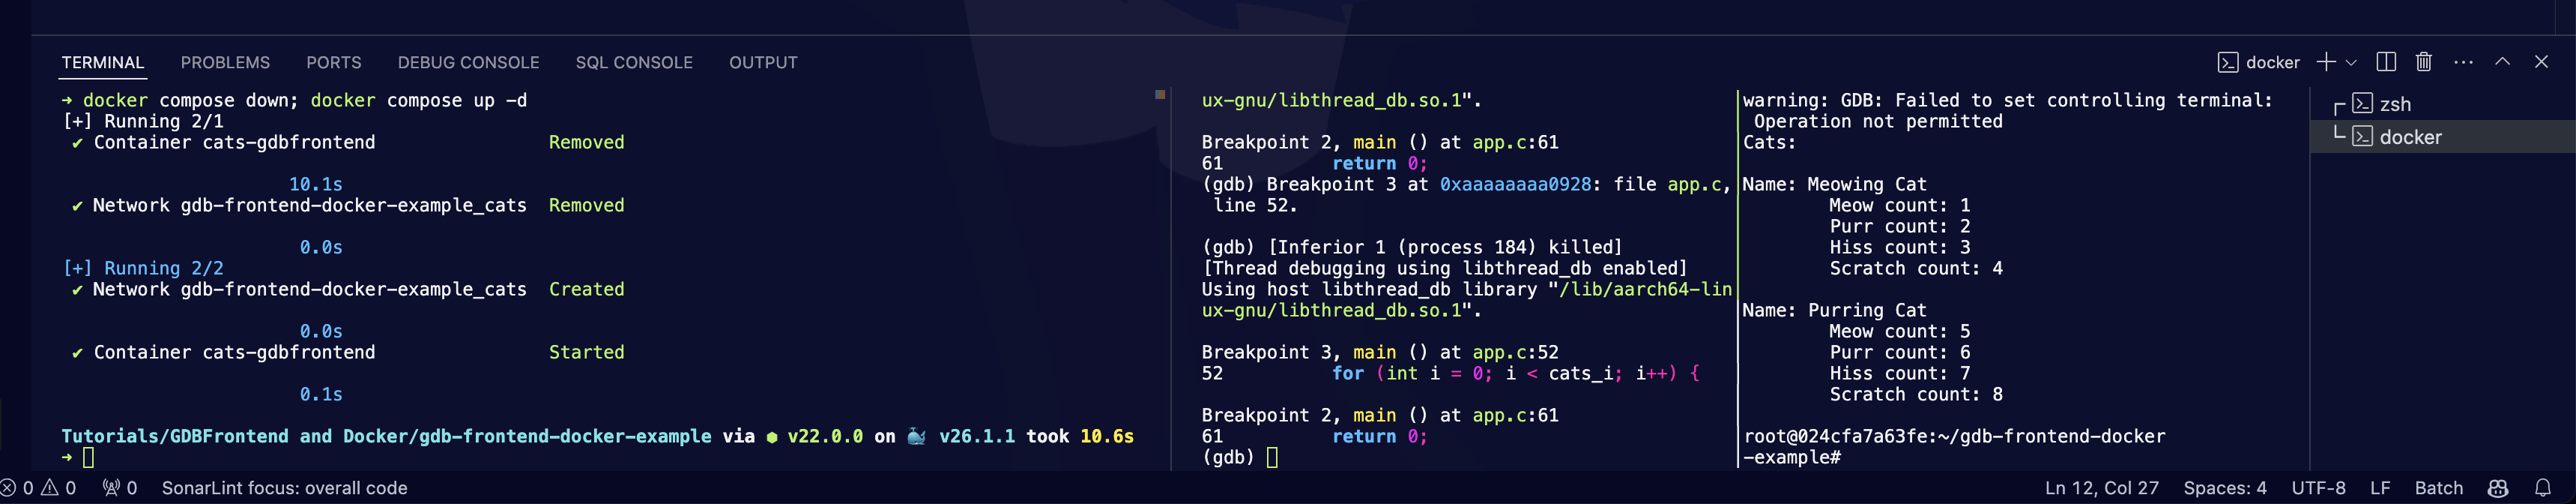Open the panel's more actions ellipsis menu
This screenshot has height=504, width=2576.
pos(2464,62)
